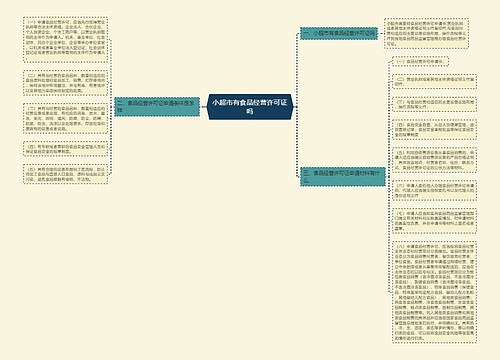Select branch 三、食品经营许可证申请材料有什么
The height and width of the screenshot is (360, 500).
pos(343,177)
